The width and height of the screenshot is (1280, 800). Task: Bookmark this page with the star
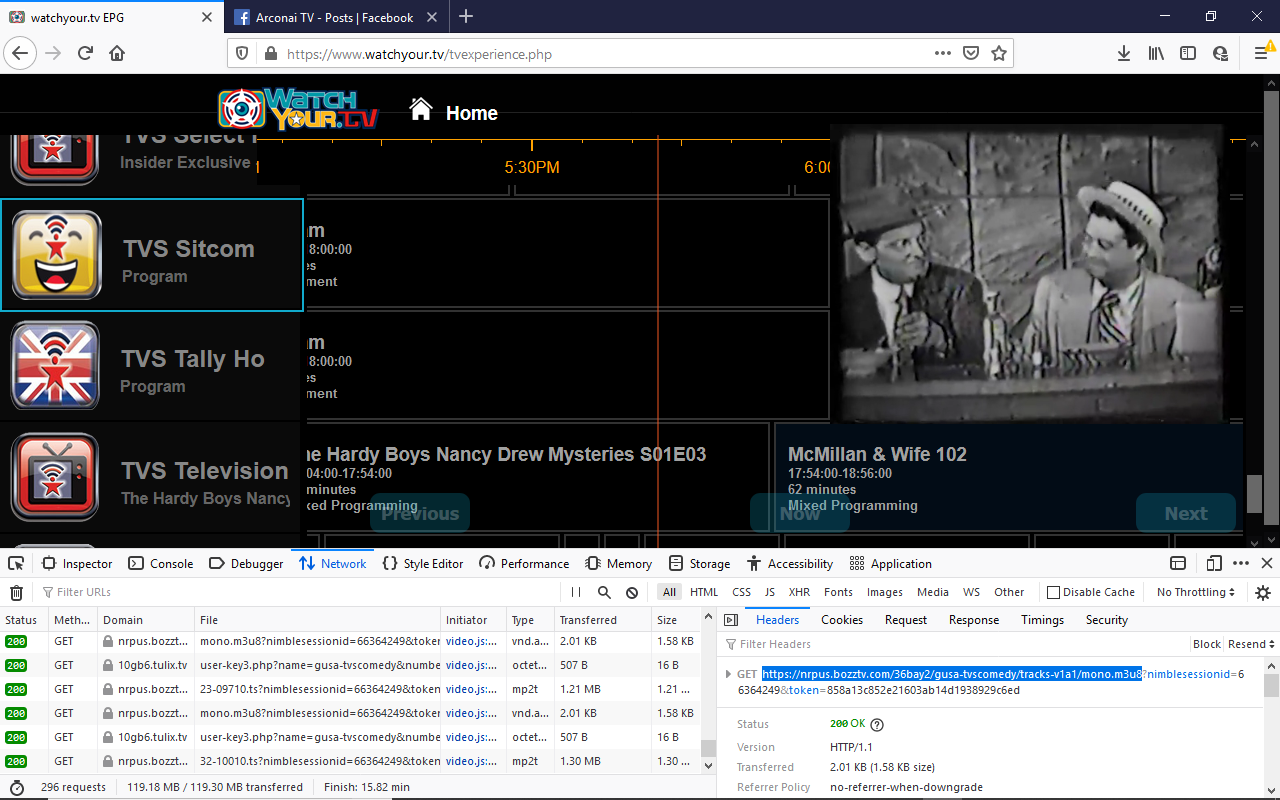point(998,53)
